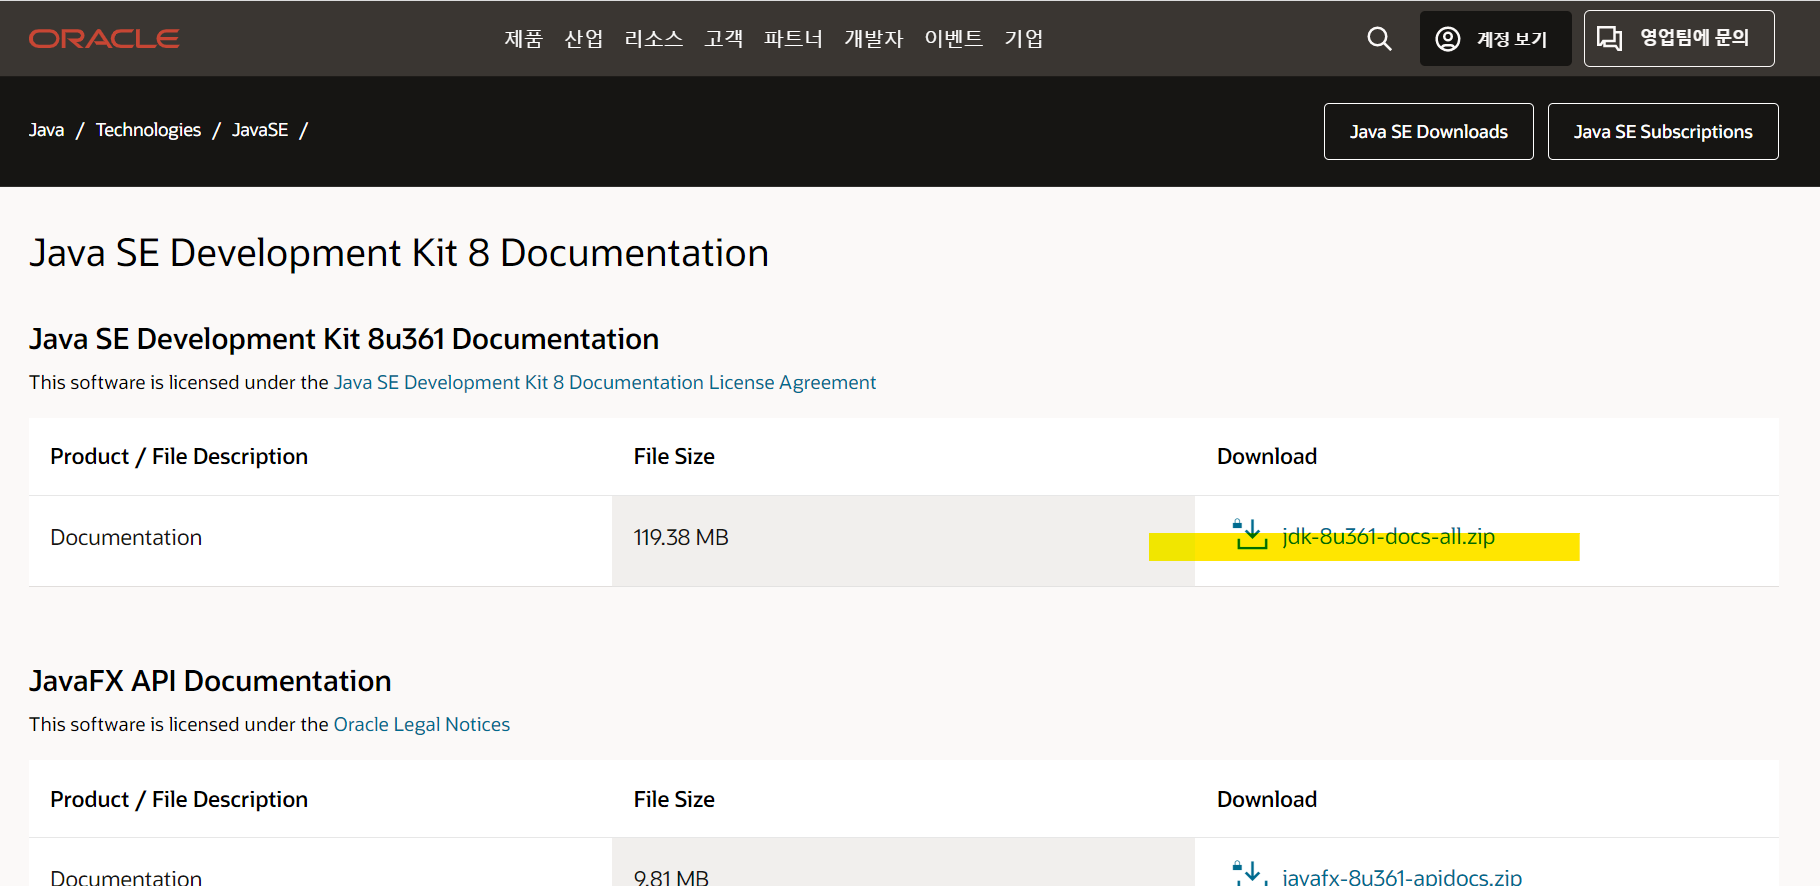This screenshot has width=1820, height=886.
Task: Open the 고객 menu
Action: [x=723, y=39]
